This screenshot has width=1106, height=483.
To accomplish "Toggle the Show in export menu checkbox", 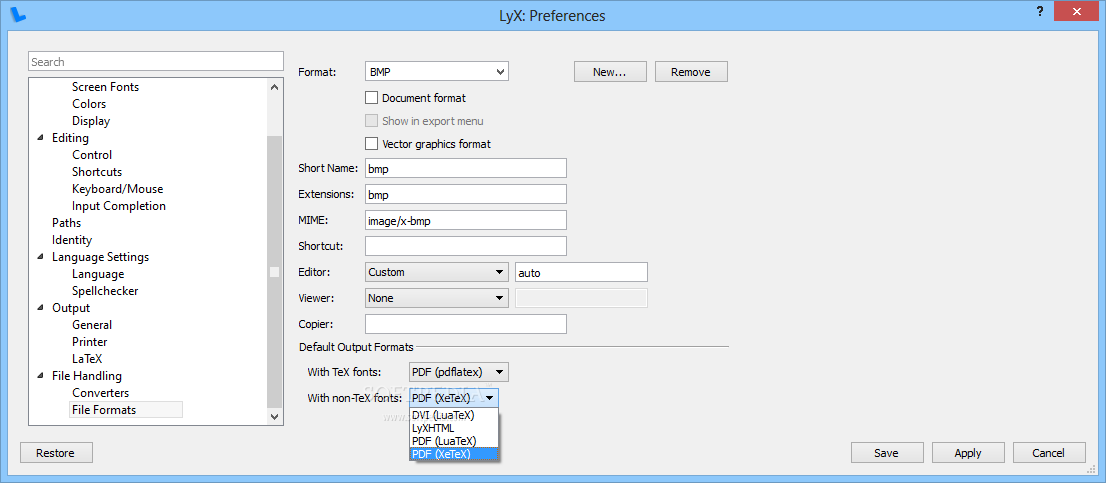I will 372,121.
